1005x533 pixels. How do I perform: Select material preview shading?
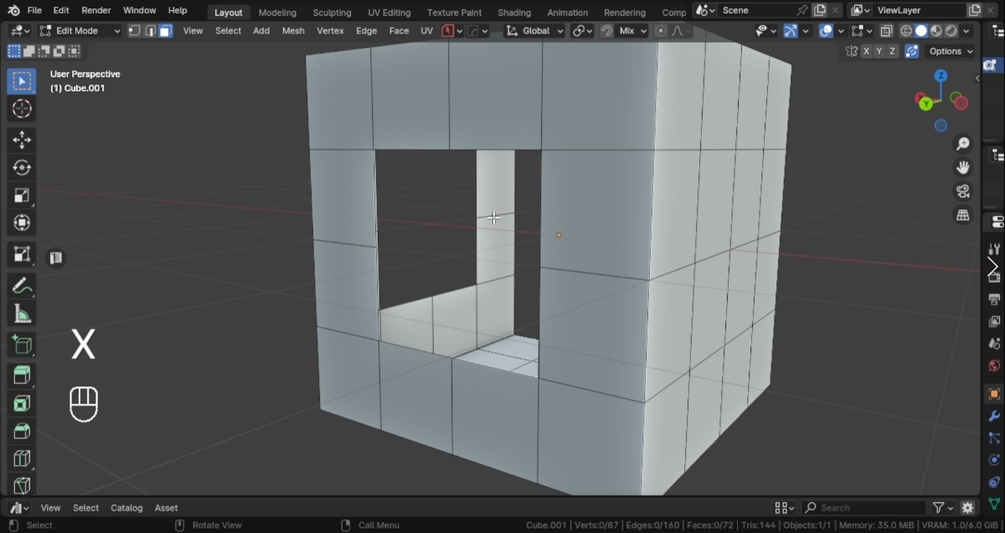(936, 31)
